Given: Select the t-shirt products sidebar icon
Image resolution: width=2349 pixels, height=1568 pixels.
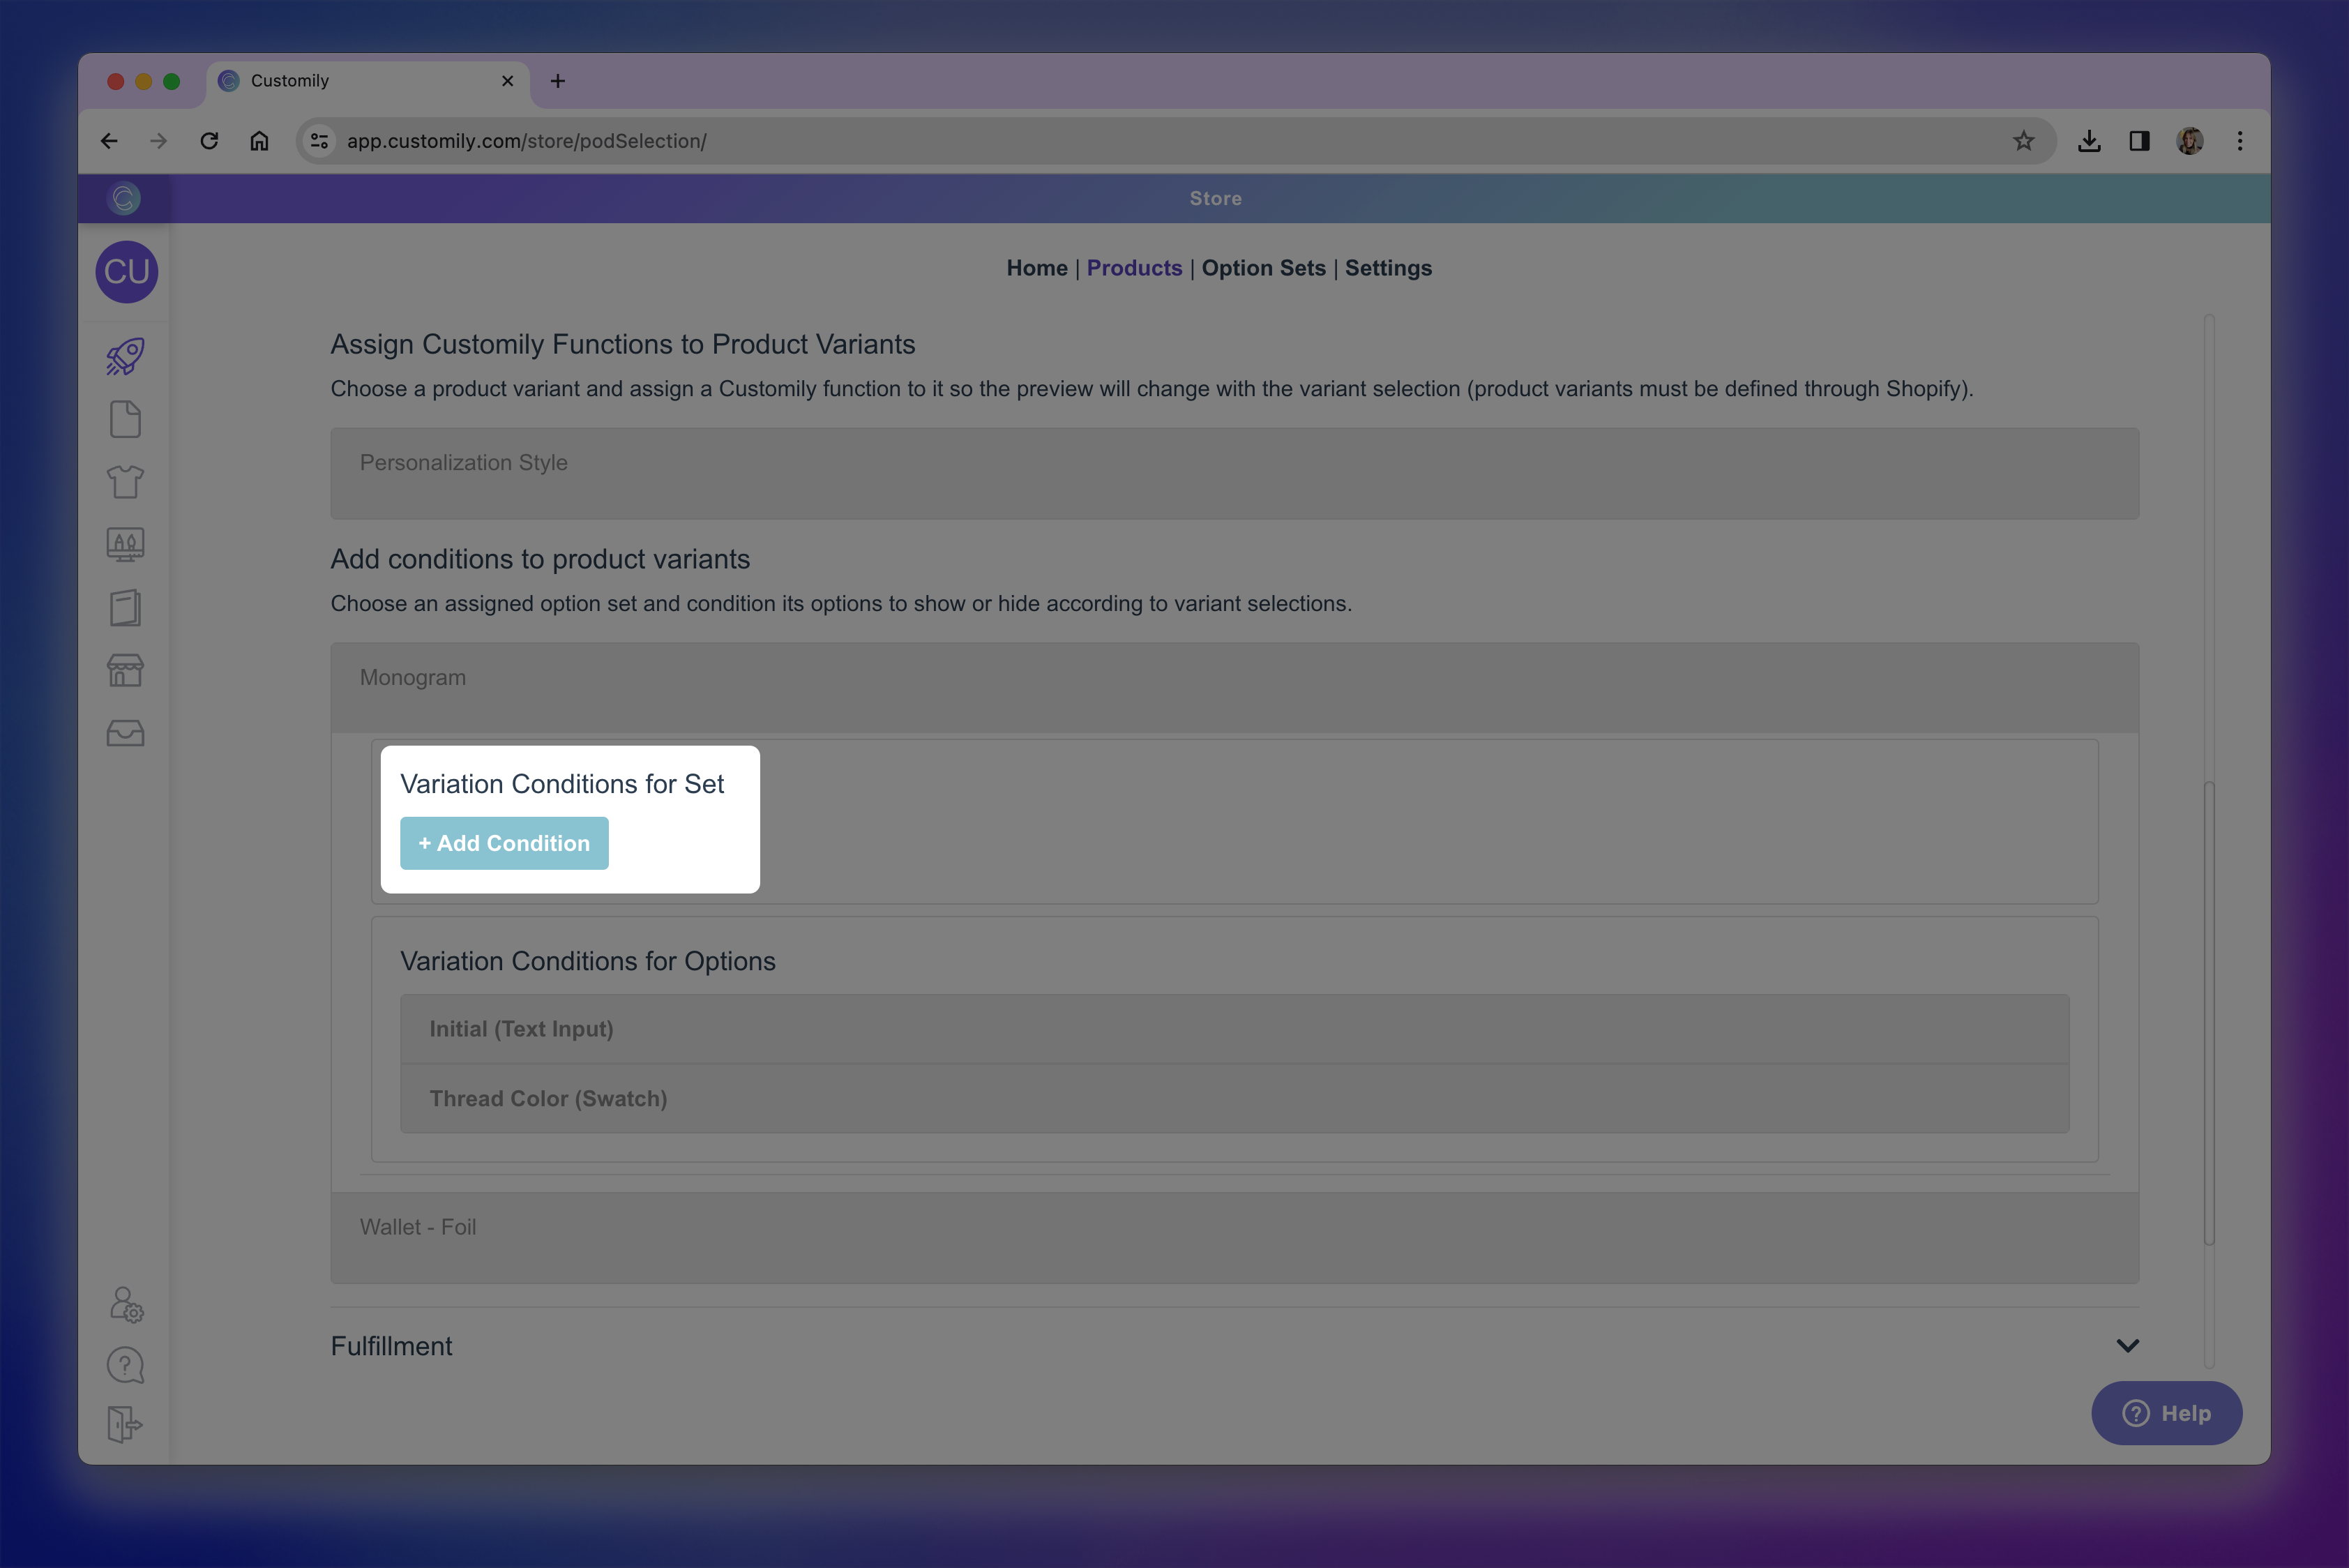Looking at the screenshot, I should 125,482.
